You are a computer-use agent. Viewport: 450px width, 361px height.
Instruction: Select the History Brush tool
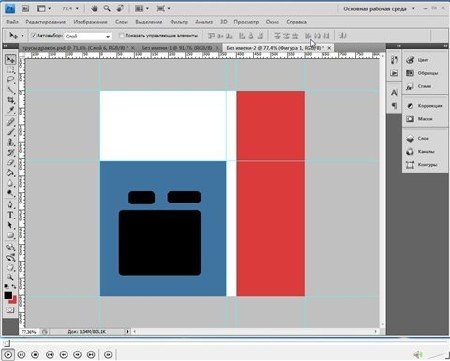(x=10, y=153)
